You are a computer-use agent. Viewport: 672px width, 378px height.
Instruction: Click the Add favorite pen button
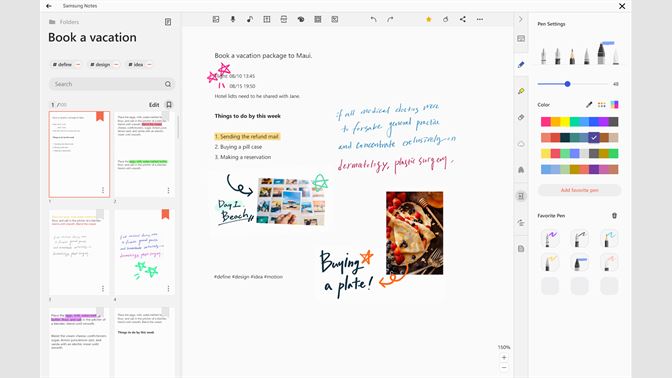(579, 190)
